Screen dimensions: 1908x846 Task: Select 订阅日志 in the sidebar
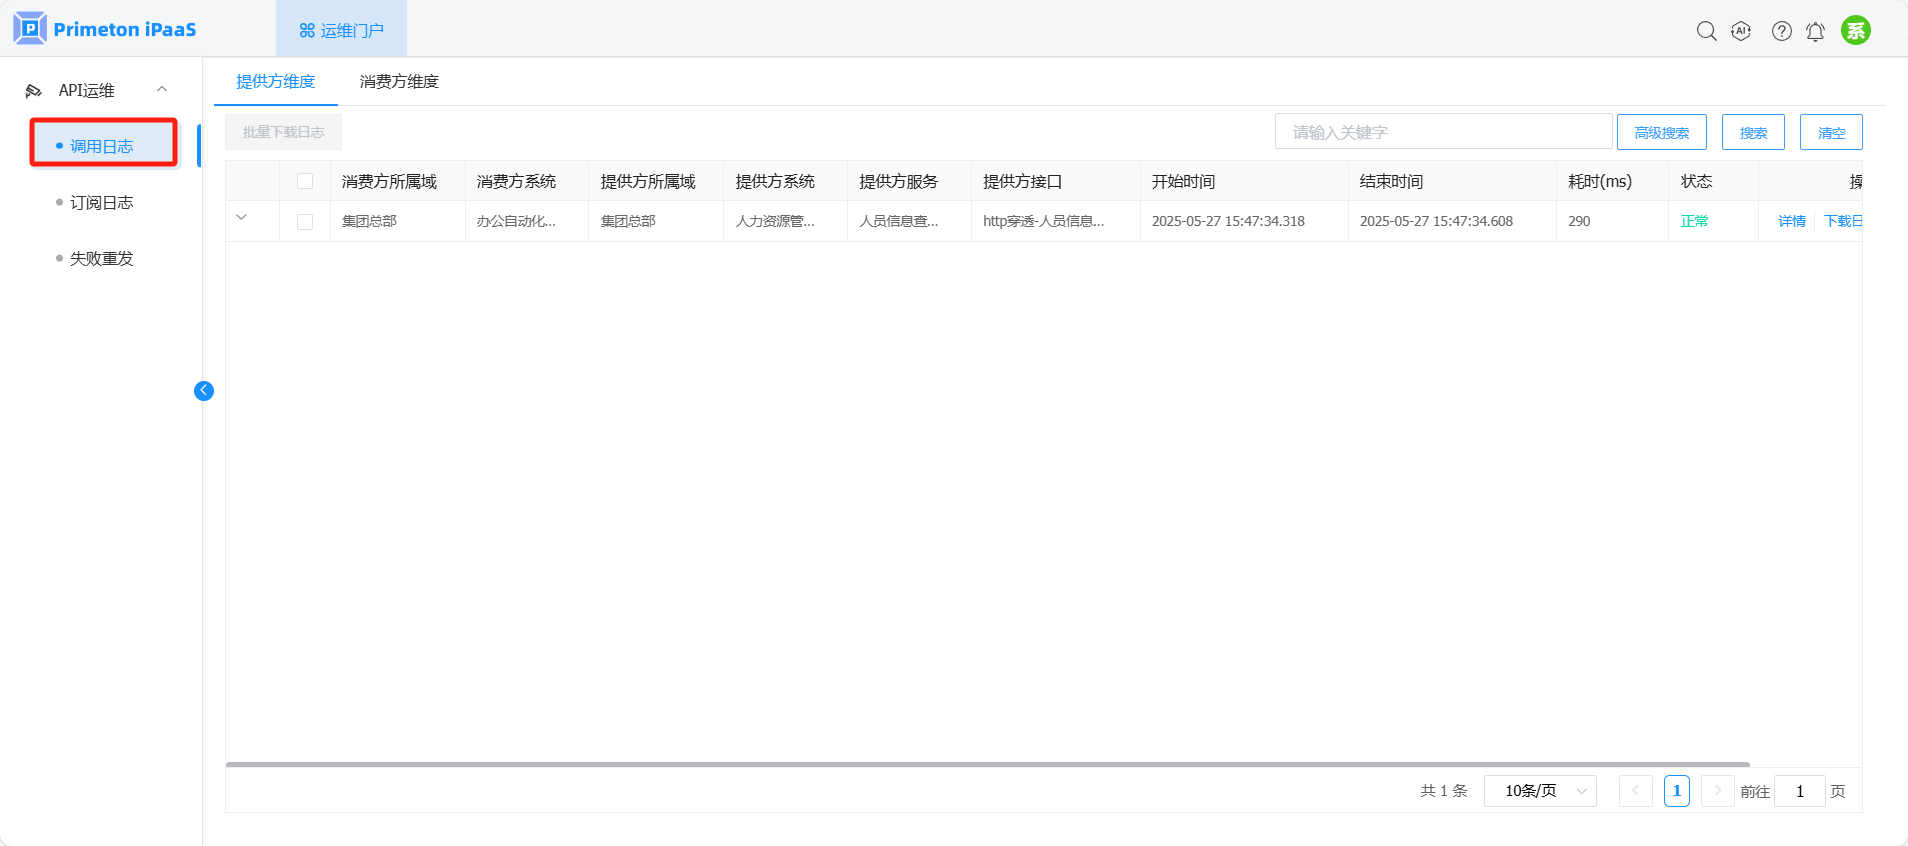(101, 203)
